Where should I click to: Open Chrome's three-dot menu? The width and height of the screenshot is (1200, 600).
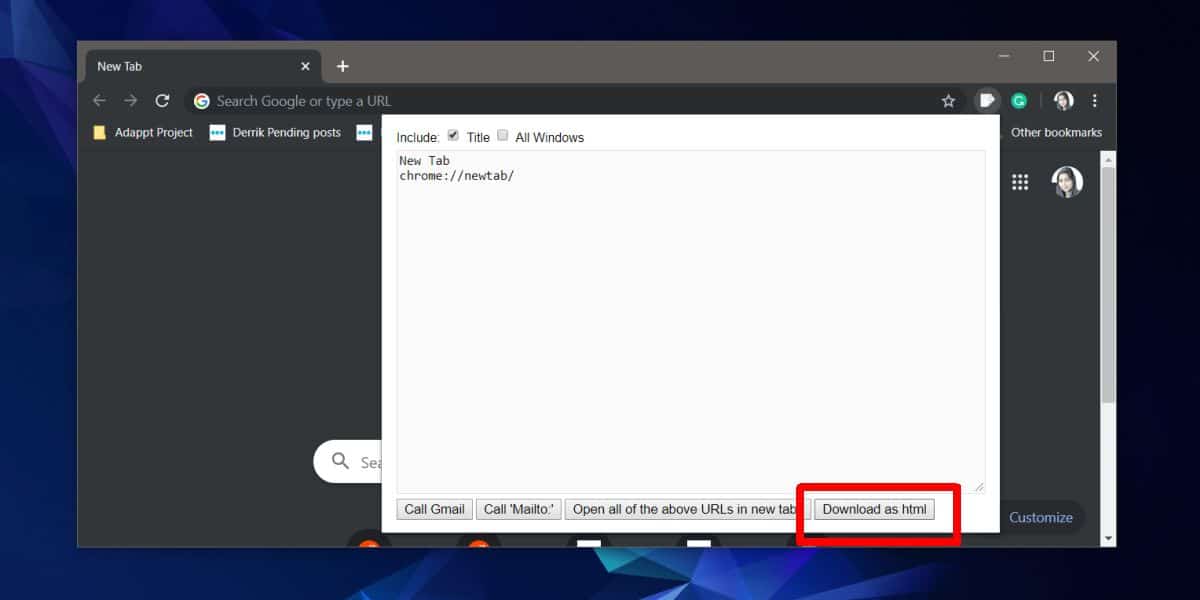coord(1095,101)
